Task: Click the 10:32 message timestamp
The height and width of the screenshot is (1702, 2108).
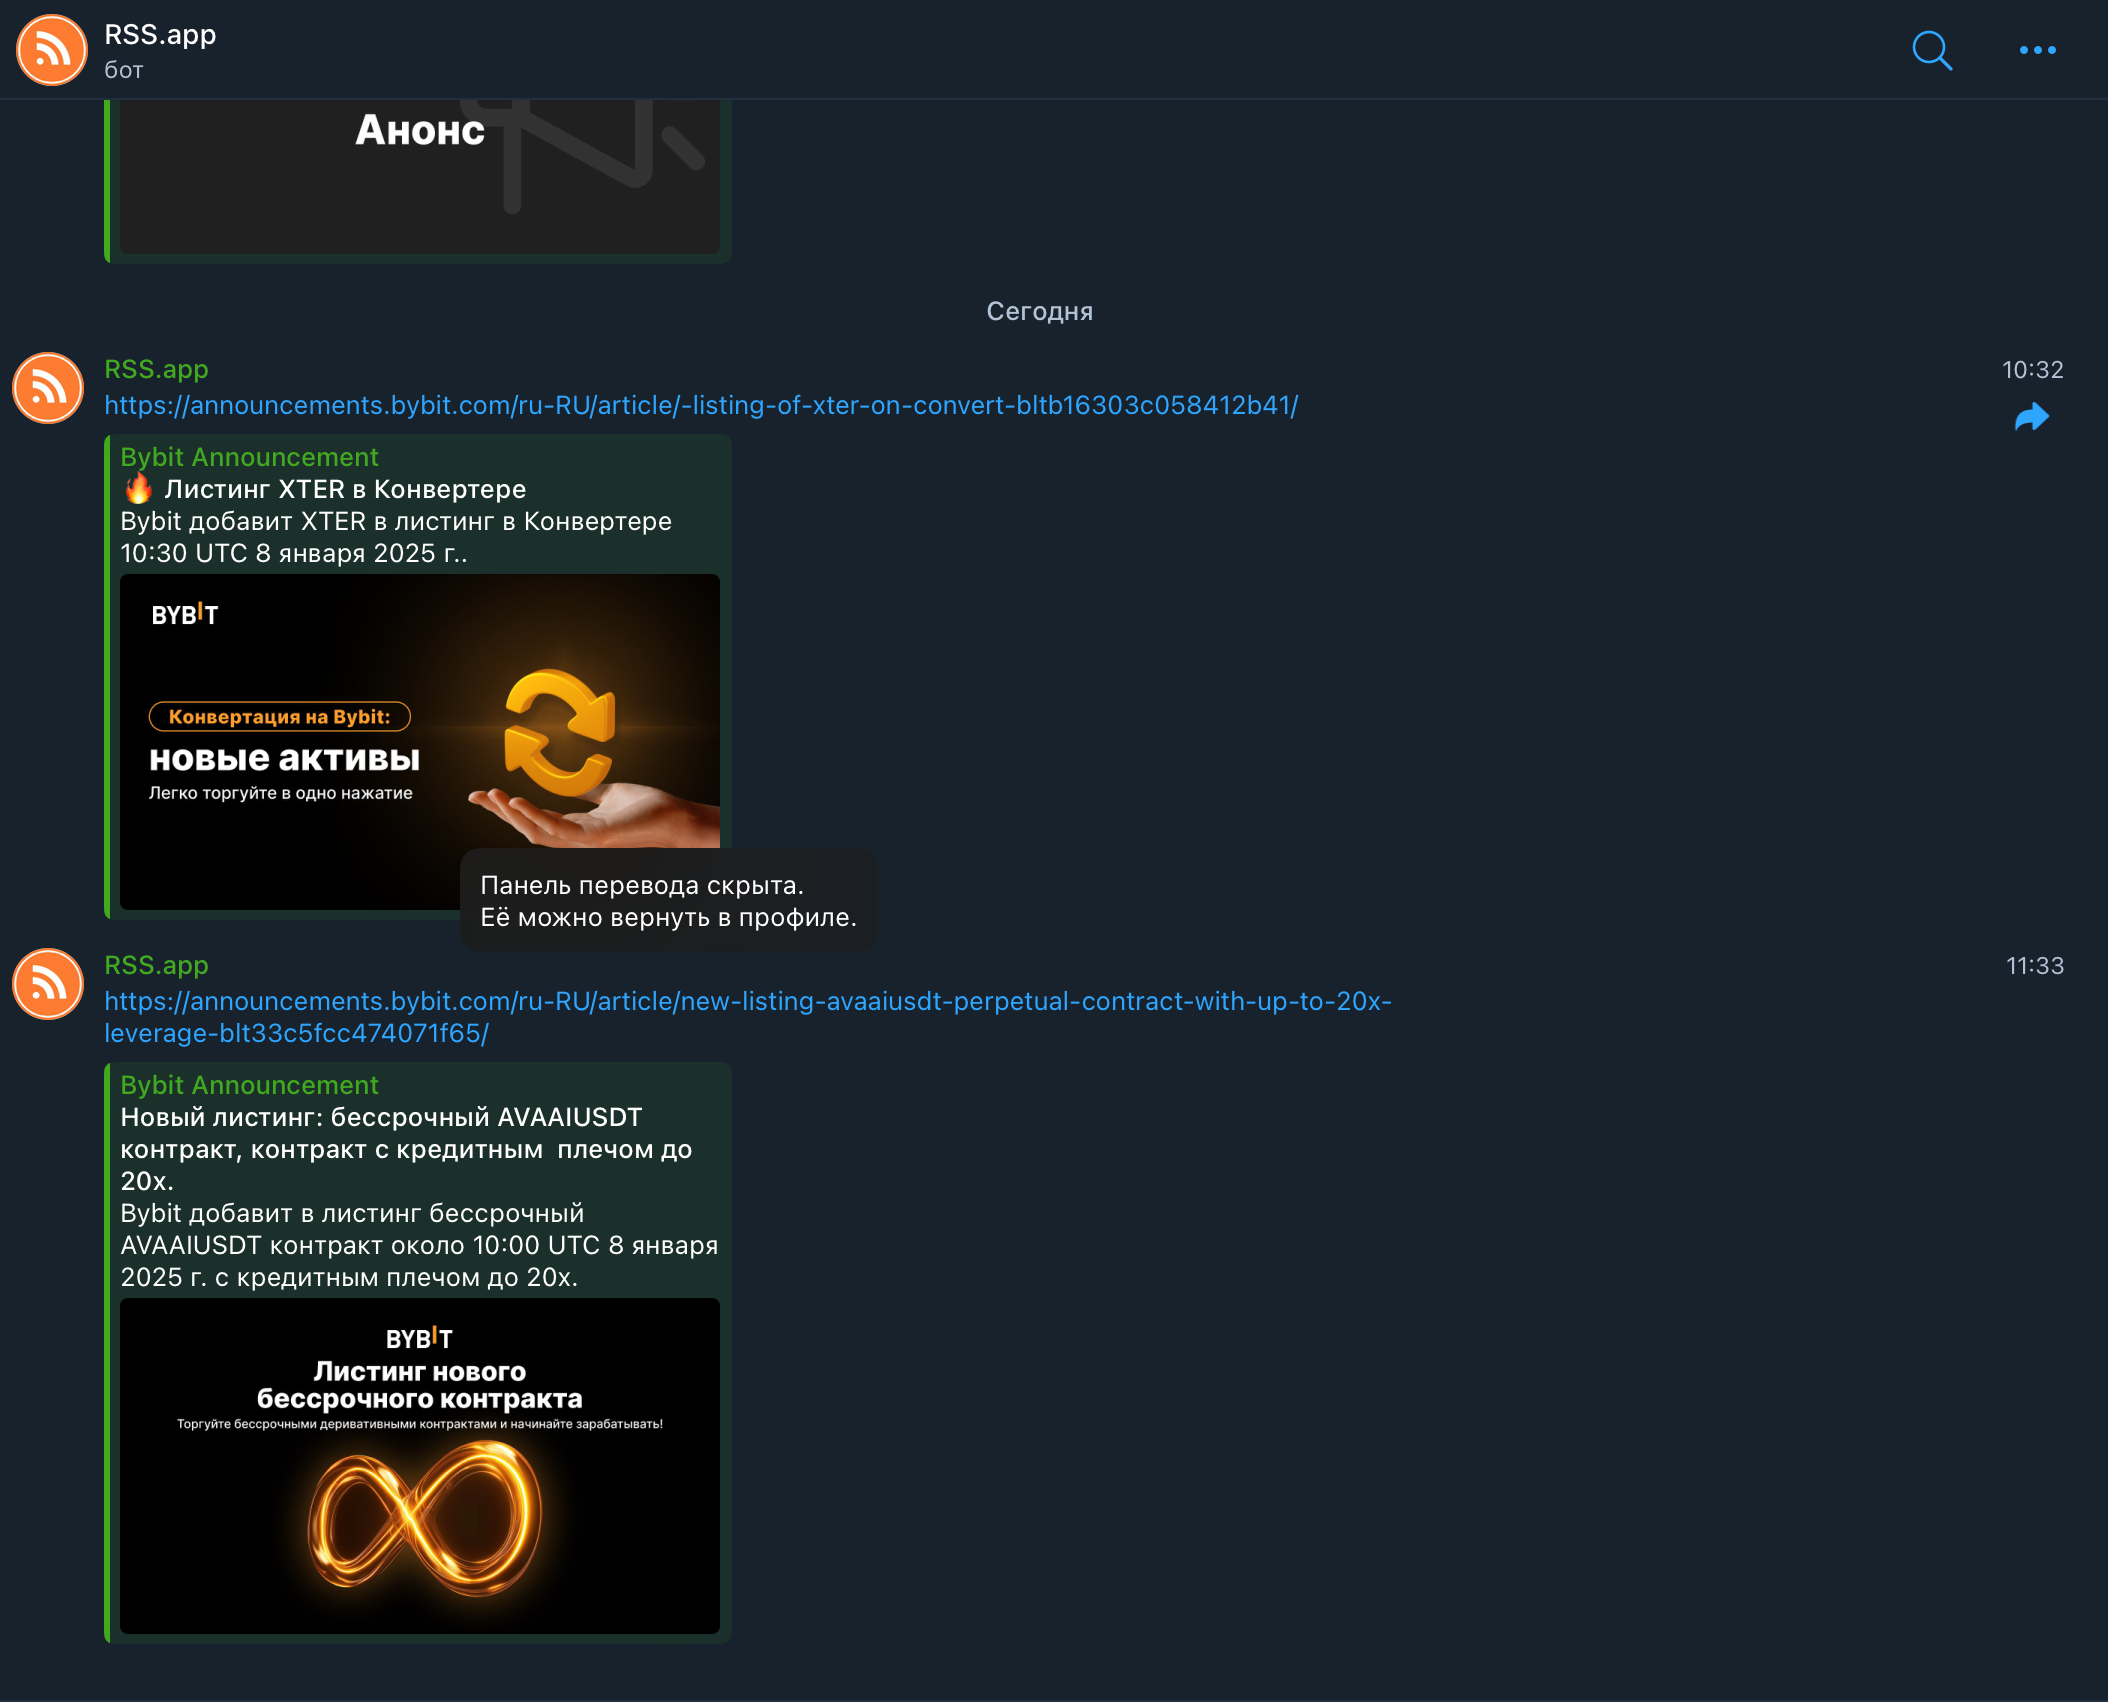Action: pos(2032,370)
